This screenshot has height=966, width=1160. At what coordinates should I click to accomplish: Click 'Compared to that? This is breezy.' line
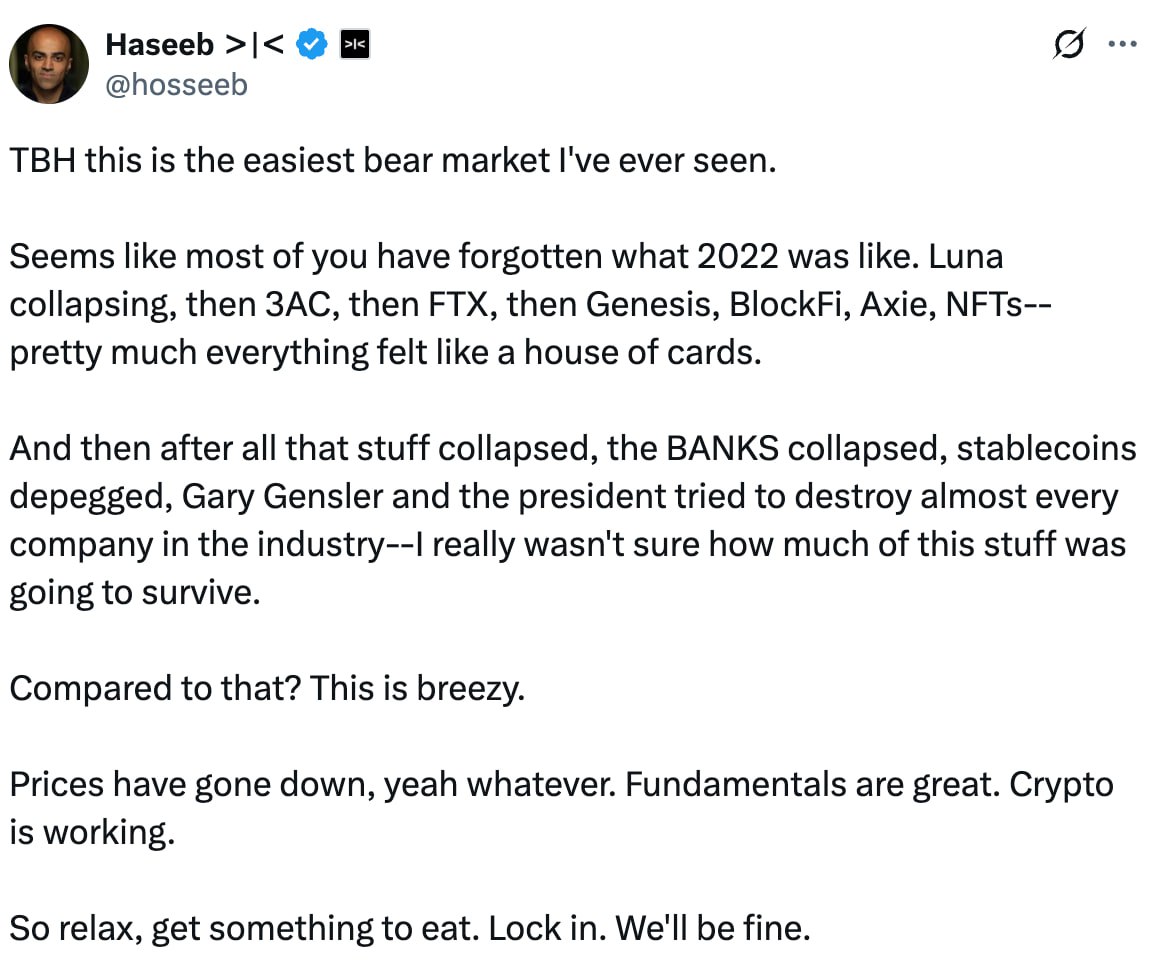(x=267, y=689)
